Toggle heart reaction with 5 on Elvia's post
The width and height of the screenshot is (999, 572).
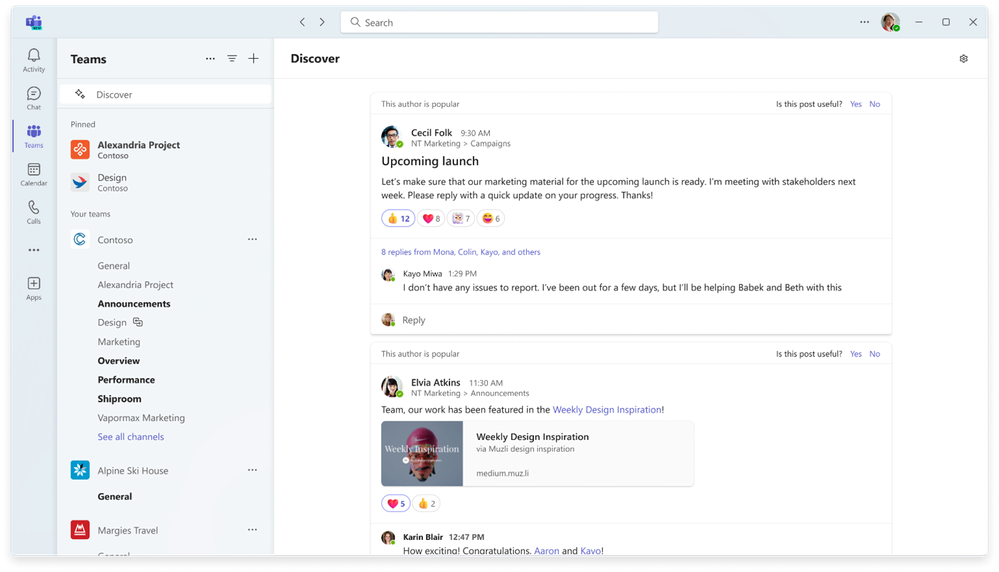click(x=396, y=503)
